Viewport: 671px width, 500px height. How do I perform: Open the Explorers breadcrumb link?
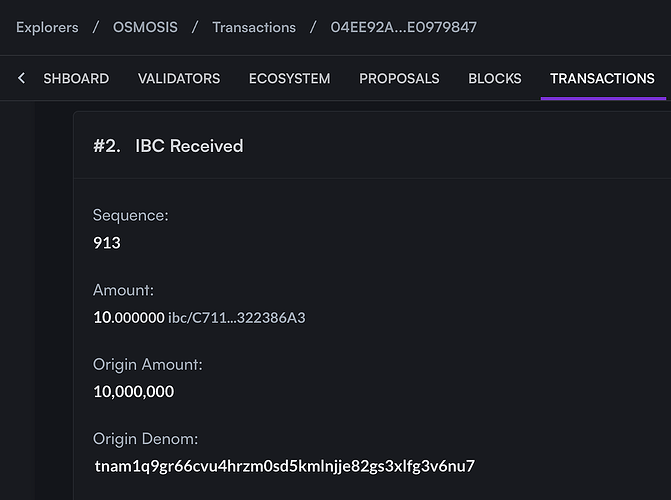[x=47, y=27]
